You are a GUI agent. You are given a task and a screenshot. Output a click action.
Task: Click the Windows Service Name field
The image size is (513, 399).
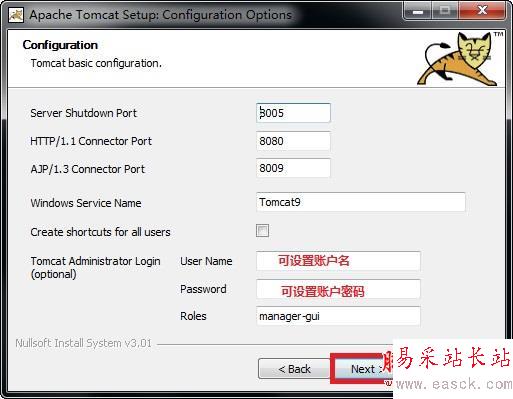(361, 202)
